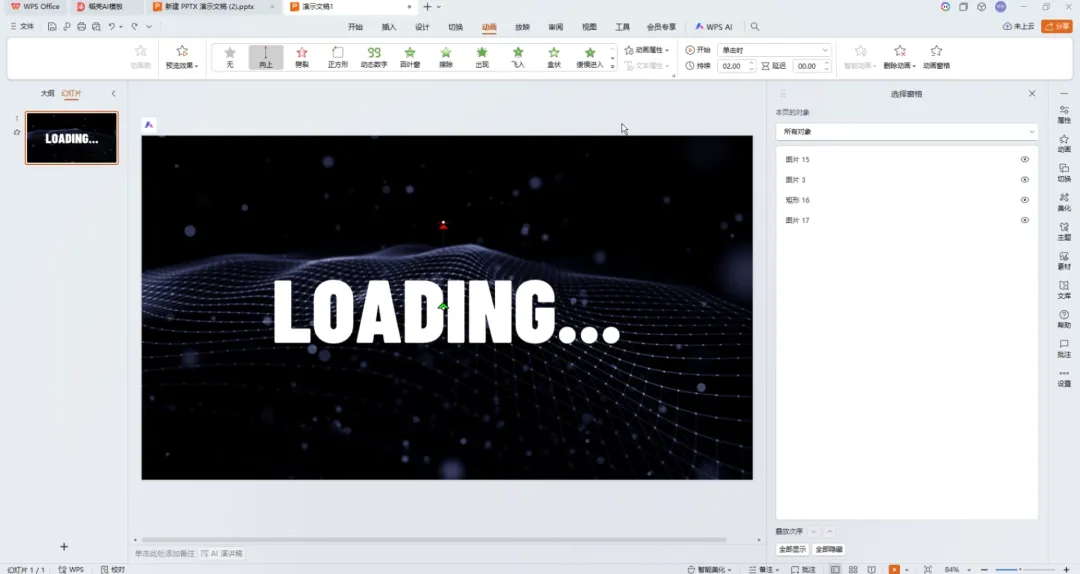This screenshot has width=1080, height=574.
Task: Apply the 缓慢进入 animation effect
Action: tap(590, 57)
